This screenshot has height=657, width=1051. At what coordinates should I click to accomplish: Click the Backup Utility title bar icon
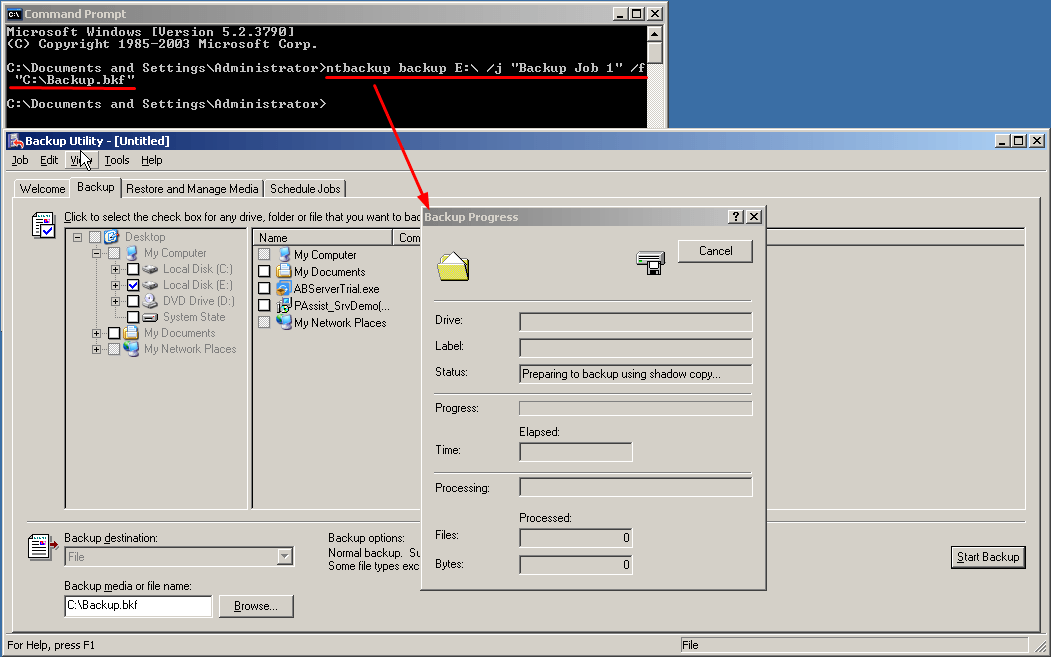pyautogui.click(x=15, y=141)
